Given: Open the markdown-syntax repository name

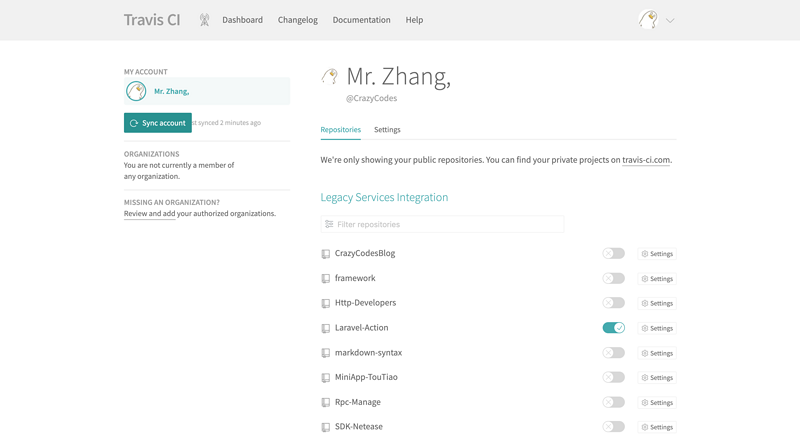Looking at the screenshot, I should (368, 352).
